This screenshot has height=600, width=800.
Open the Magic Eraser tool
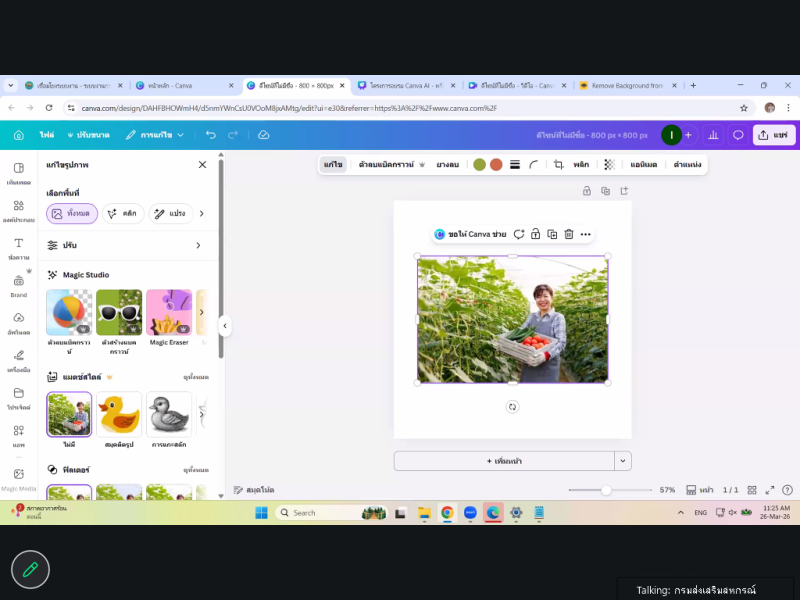(169, 314)
